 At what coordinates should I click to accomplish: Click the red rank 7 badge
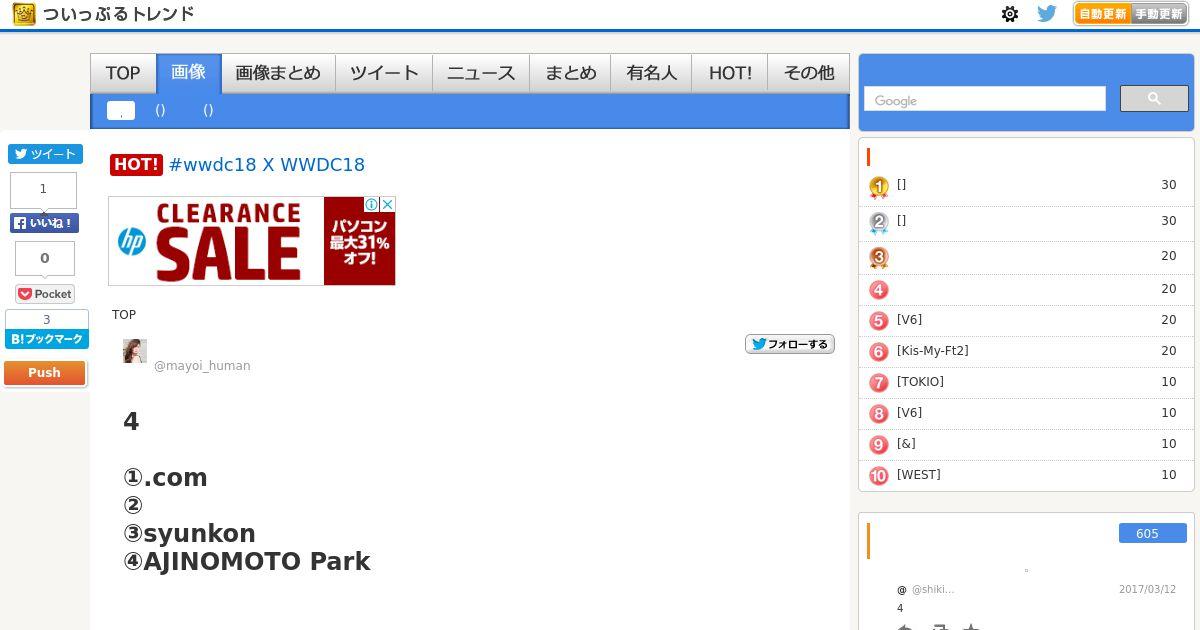pyautogui.click(x=879, y=383)
